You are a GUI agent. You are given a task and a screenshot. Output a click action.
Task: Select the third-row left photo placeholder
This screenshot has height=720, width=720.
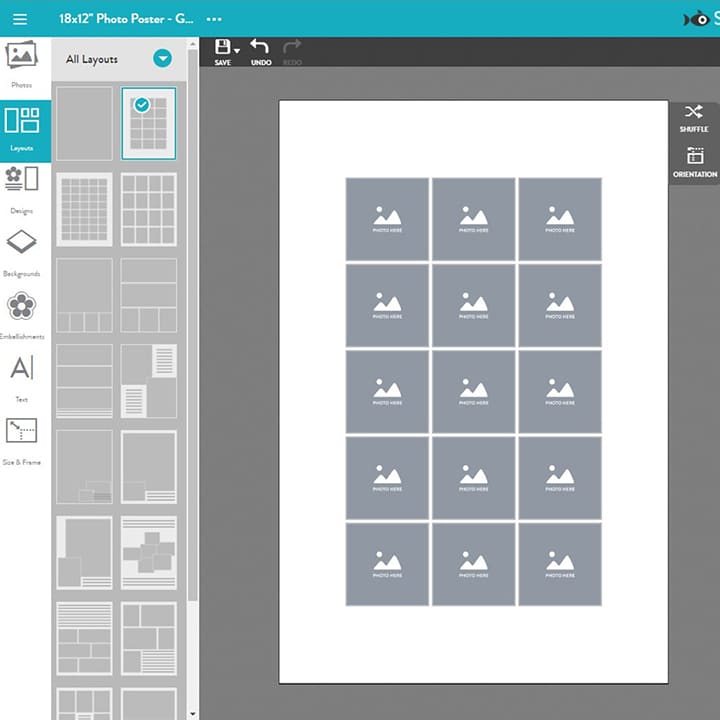[387, 392]
